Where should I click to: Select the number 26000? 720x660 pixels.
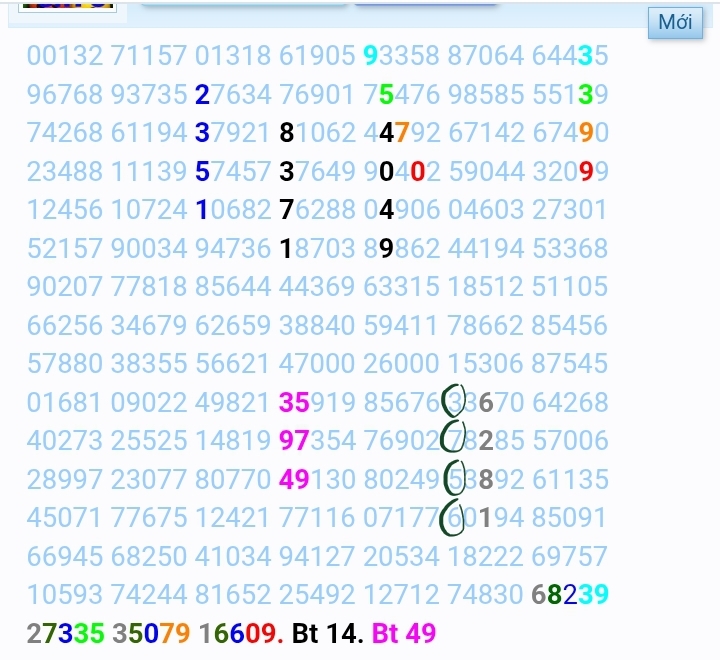(x=401, y=363)
